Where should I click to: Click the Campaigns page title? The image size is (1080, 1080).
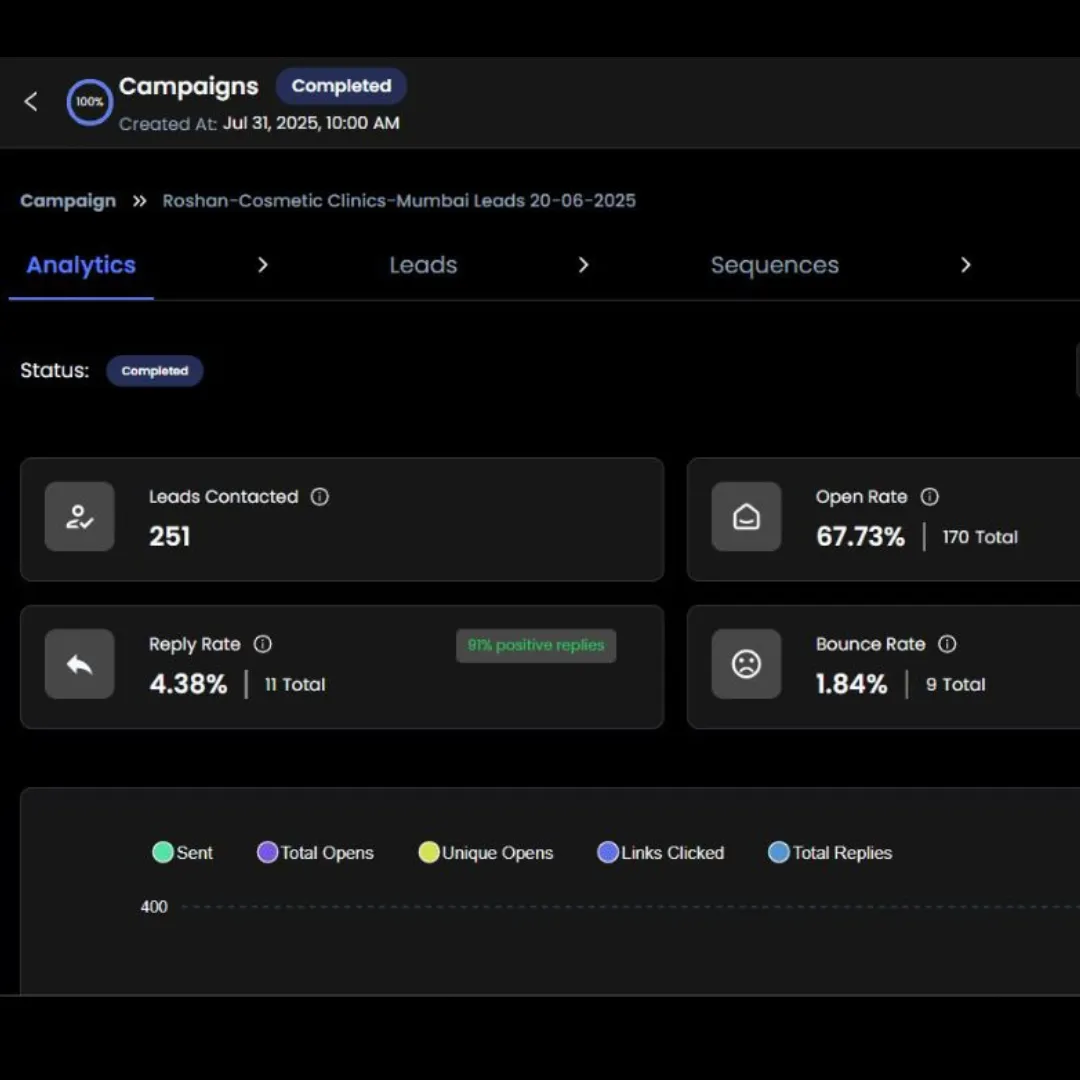(189, 87)
